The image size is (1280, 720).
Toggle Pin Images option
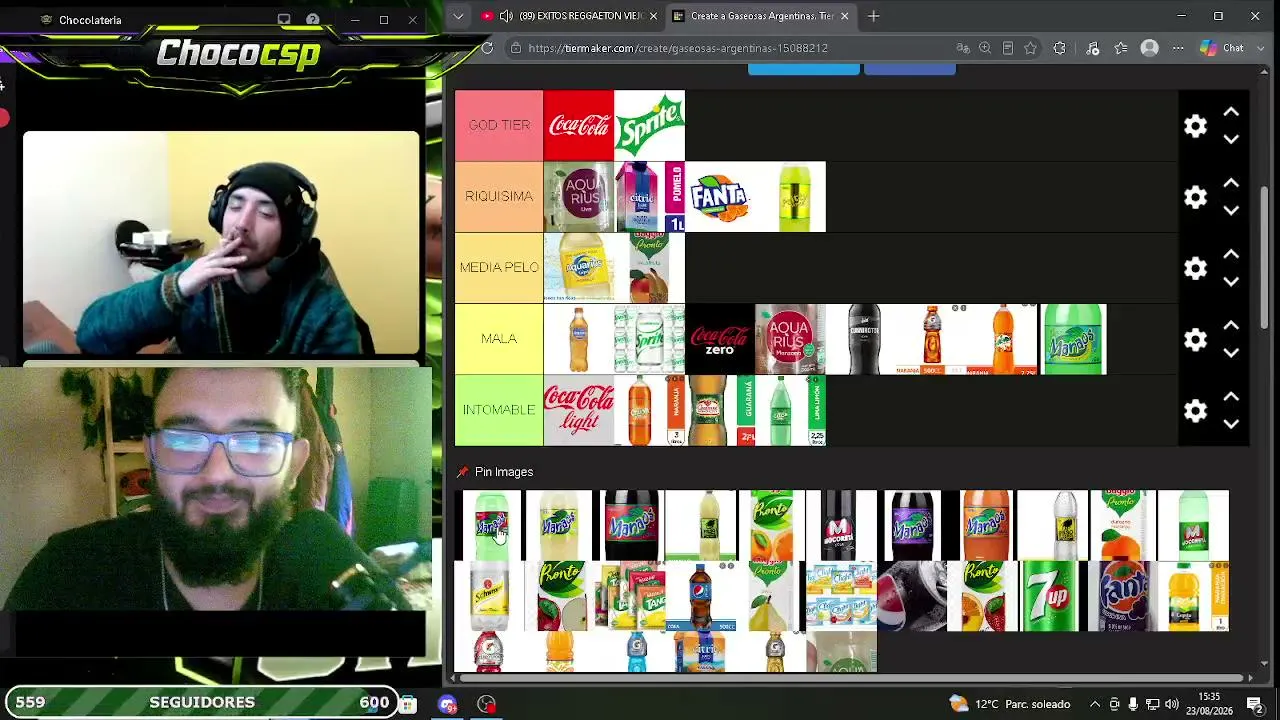(495, 472)
